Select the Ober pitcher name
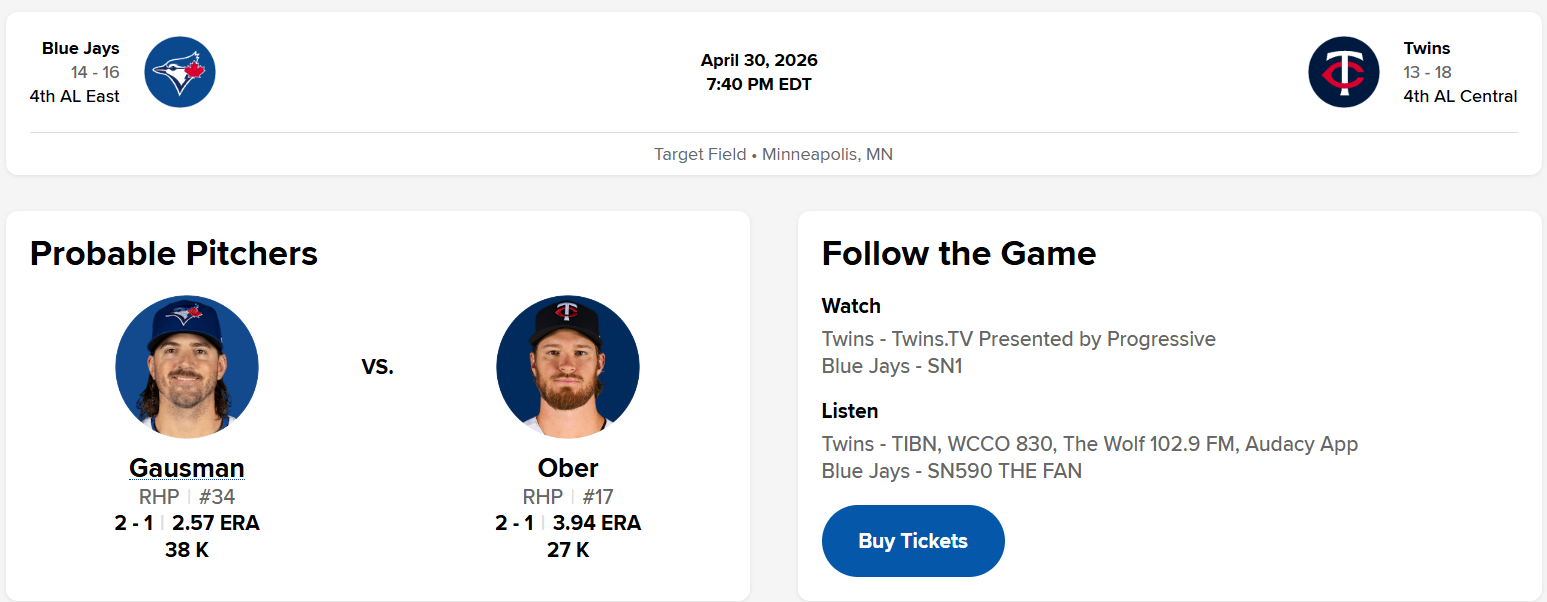The width and height of the screenshot is (1547, 602). click(x=568, y=468)
